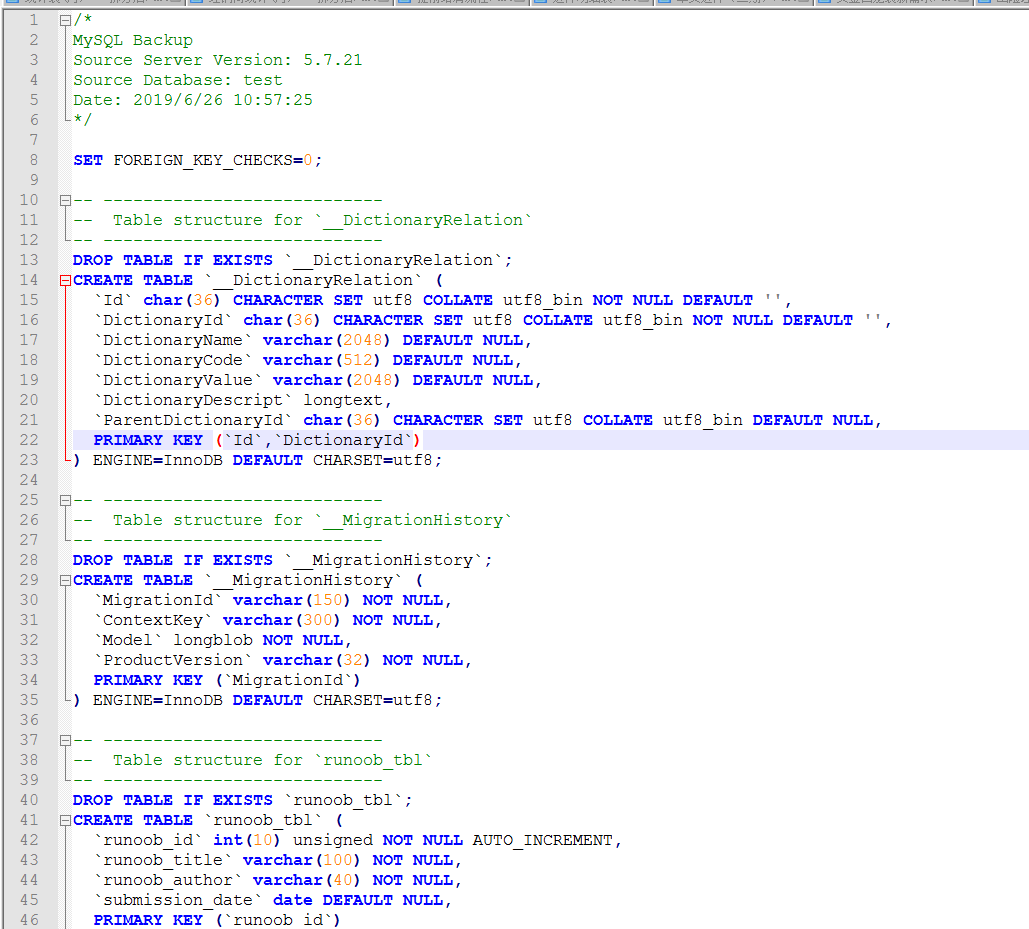Click the `DictionaryCode` column name
Viewport: 1029px width, 929px height.
pos(173,360)
